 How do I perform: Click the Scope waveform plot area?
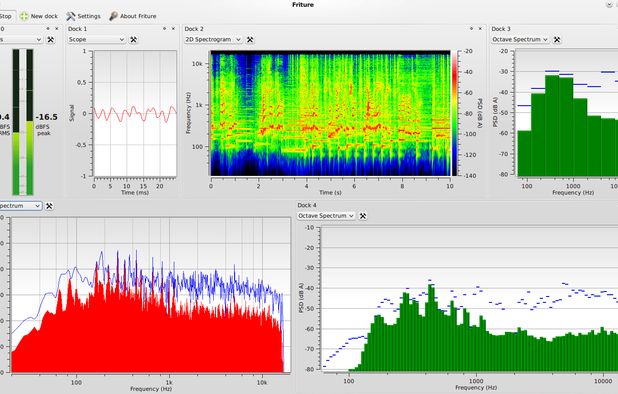pyautogui.click(x=135, y=113)
